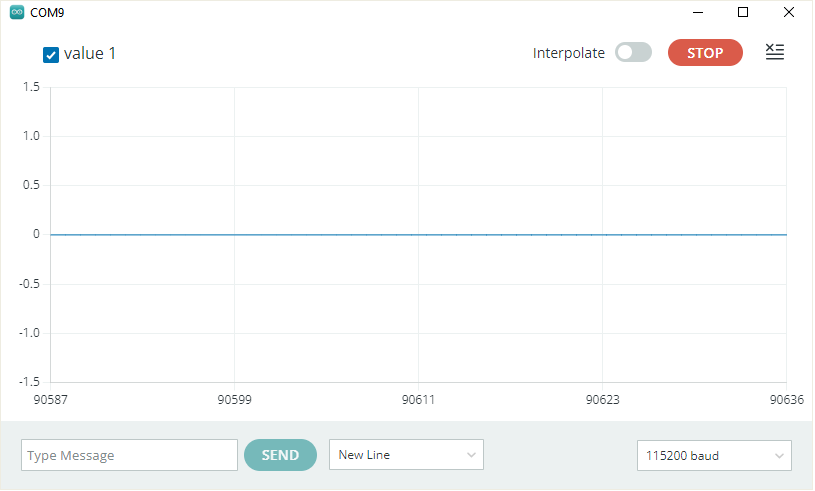Click the New Line dropdown chevron

(471, 455)
